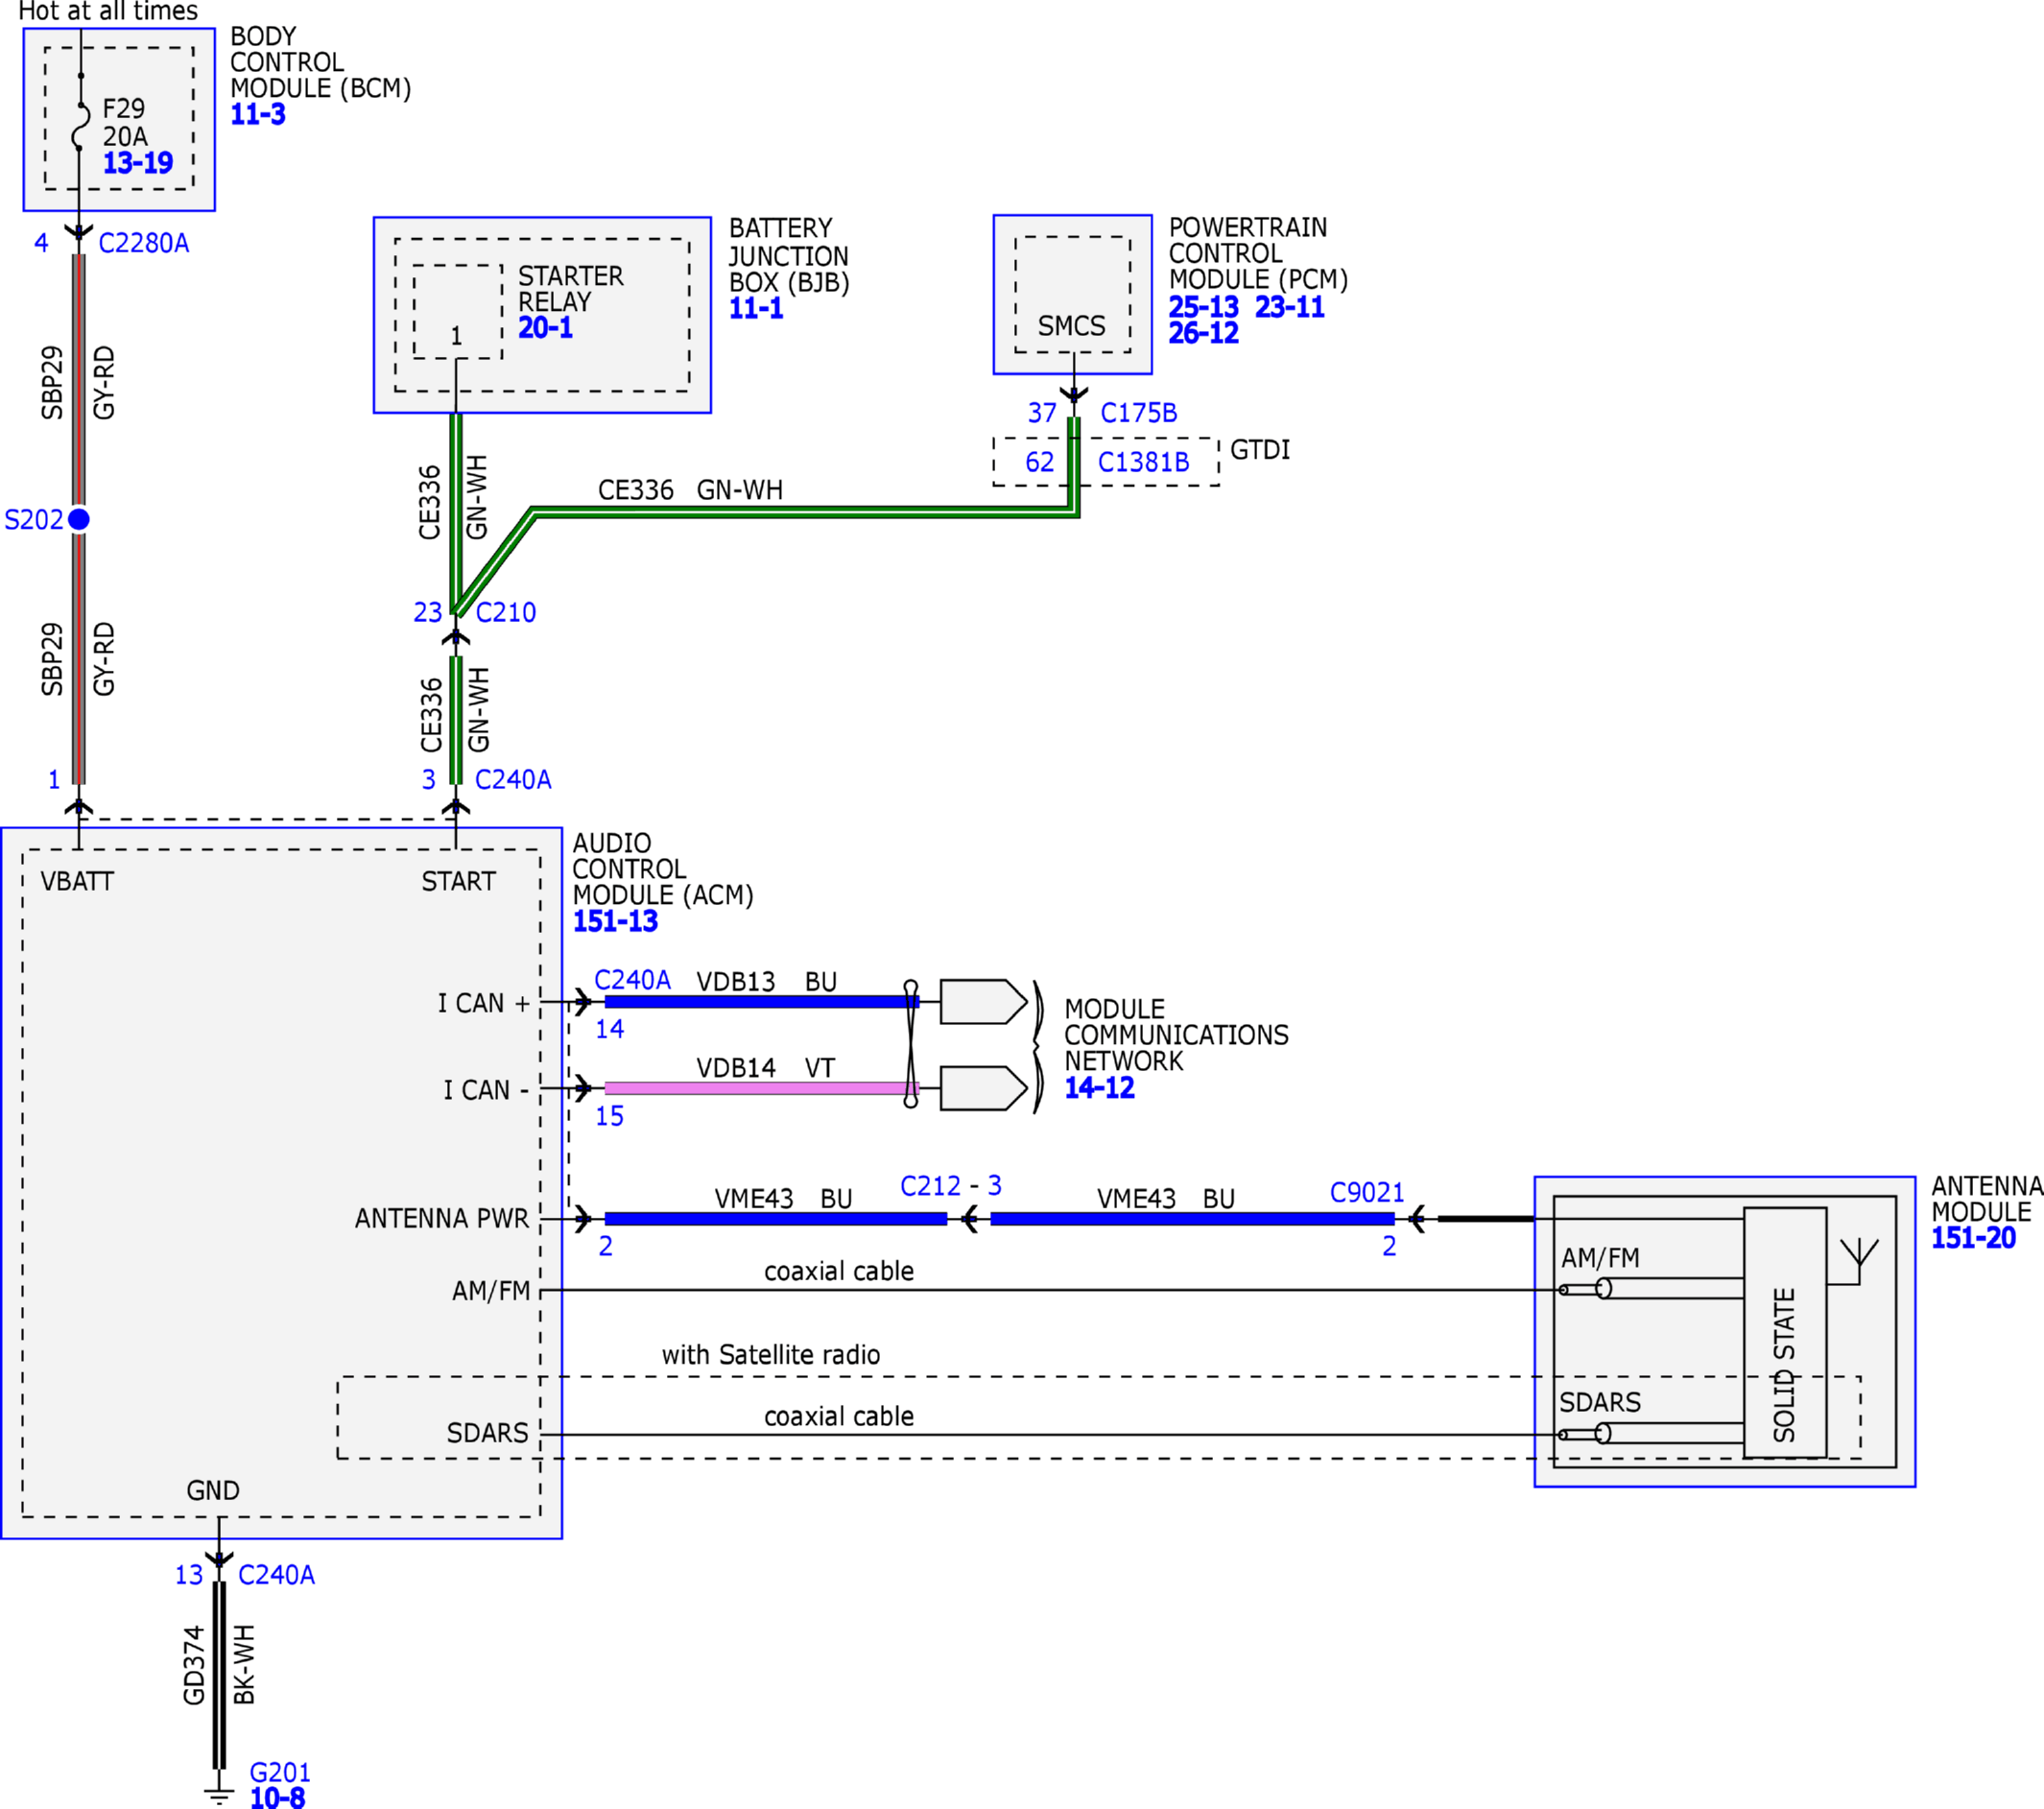Click the I CAN - network arrow symbol

[983, 1089]
